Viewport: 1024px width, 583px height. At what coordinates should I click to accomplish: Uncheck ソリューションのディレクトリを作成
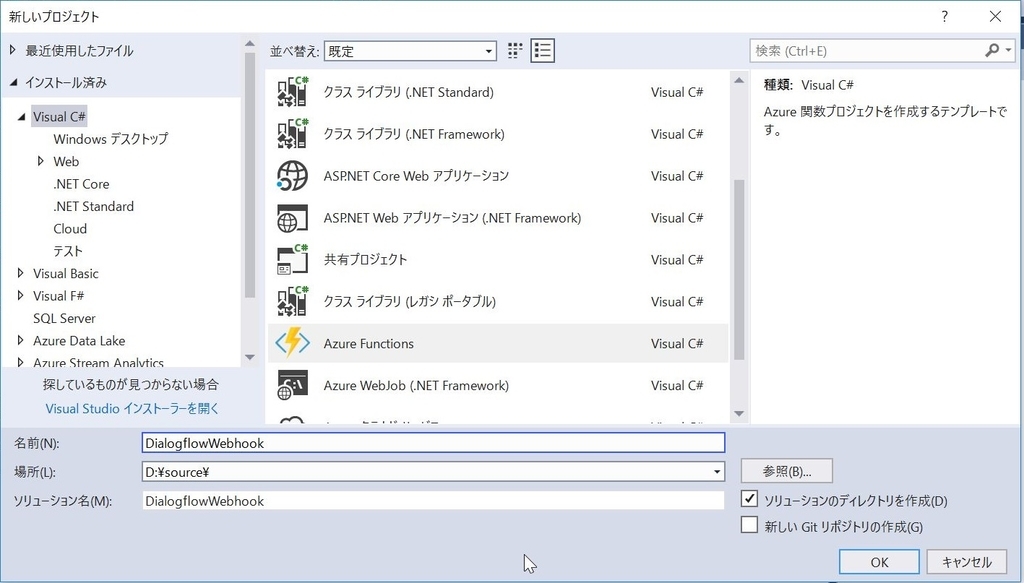[747, 500]
